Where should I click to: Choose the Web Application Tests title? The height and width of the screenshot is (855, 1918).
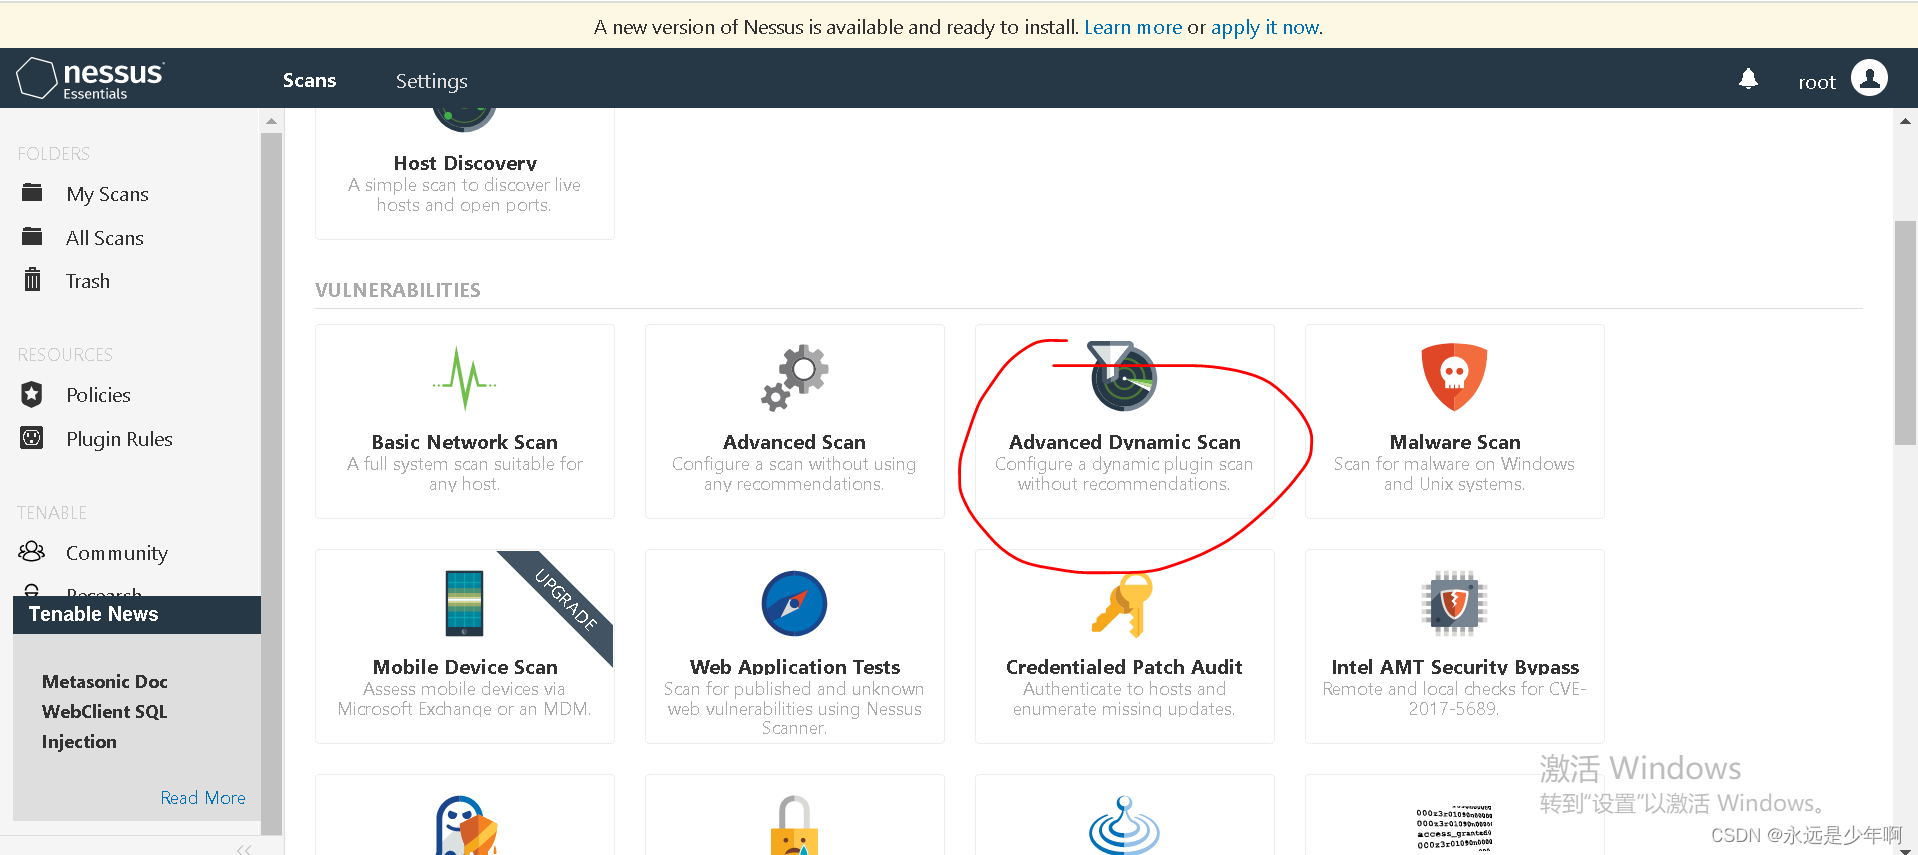(795, 667)
